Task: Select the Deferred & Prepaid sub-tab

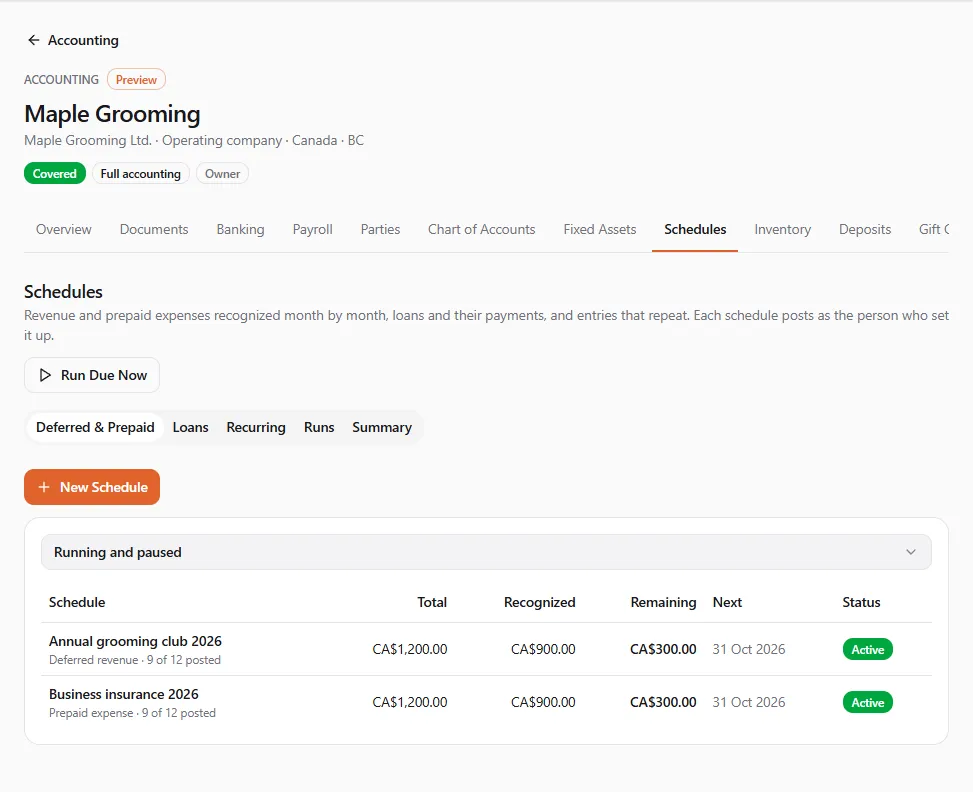Action: point(95,428)
